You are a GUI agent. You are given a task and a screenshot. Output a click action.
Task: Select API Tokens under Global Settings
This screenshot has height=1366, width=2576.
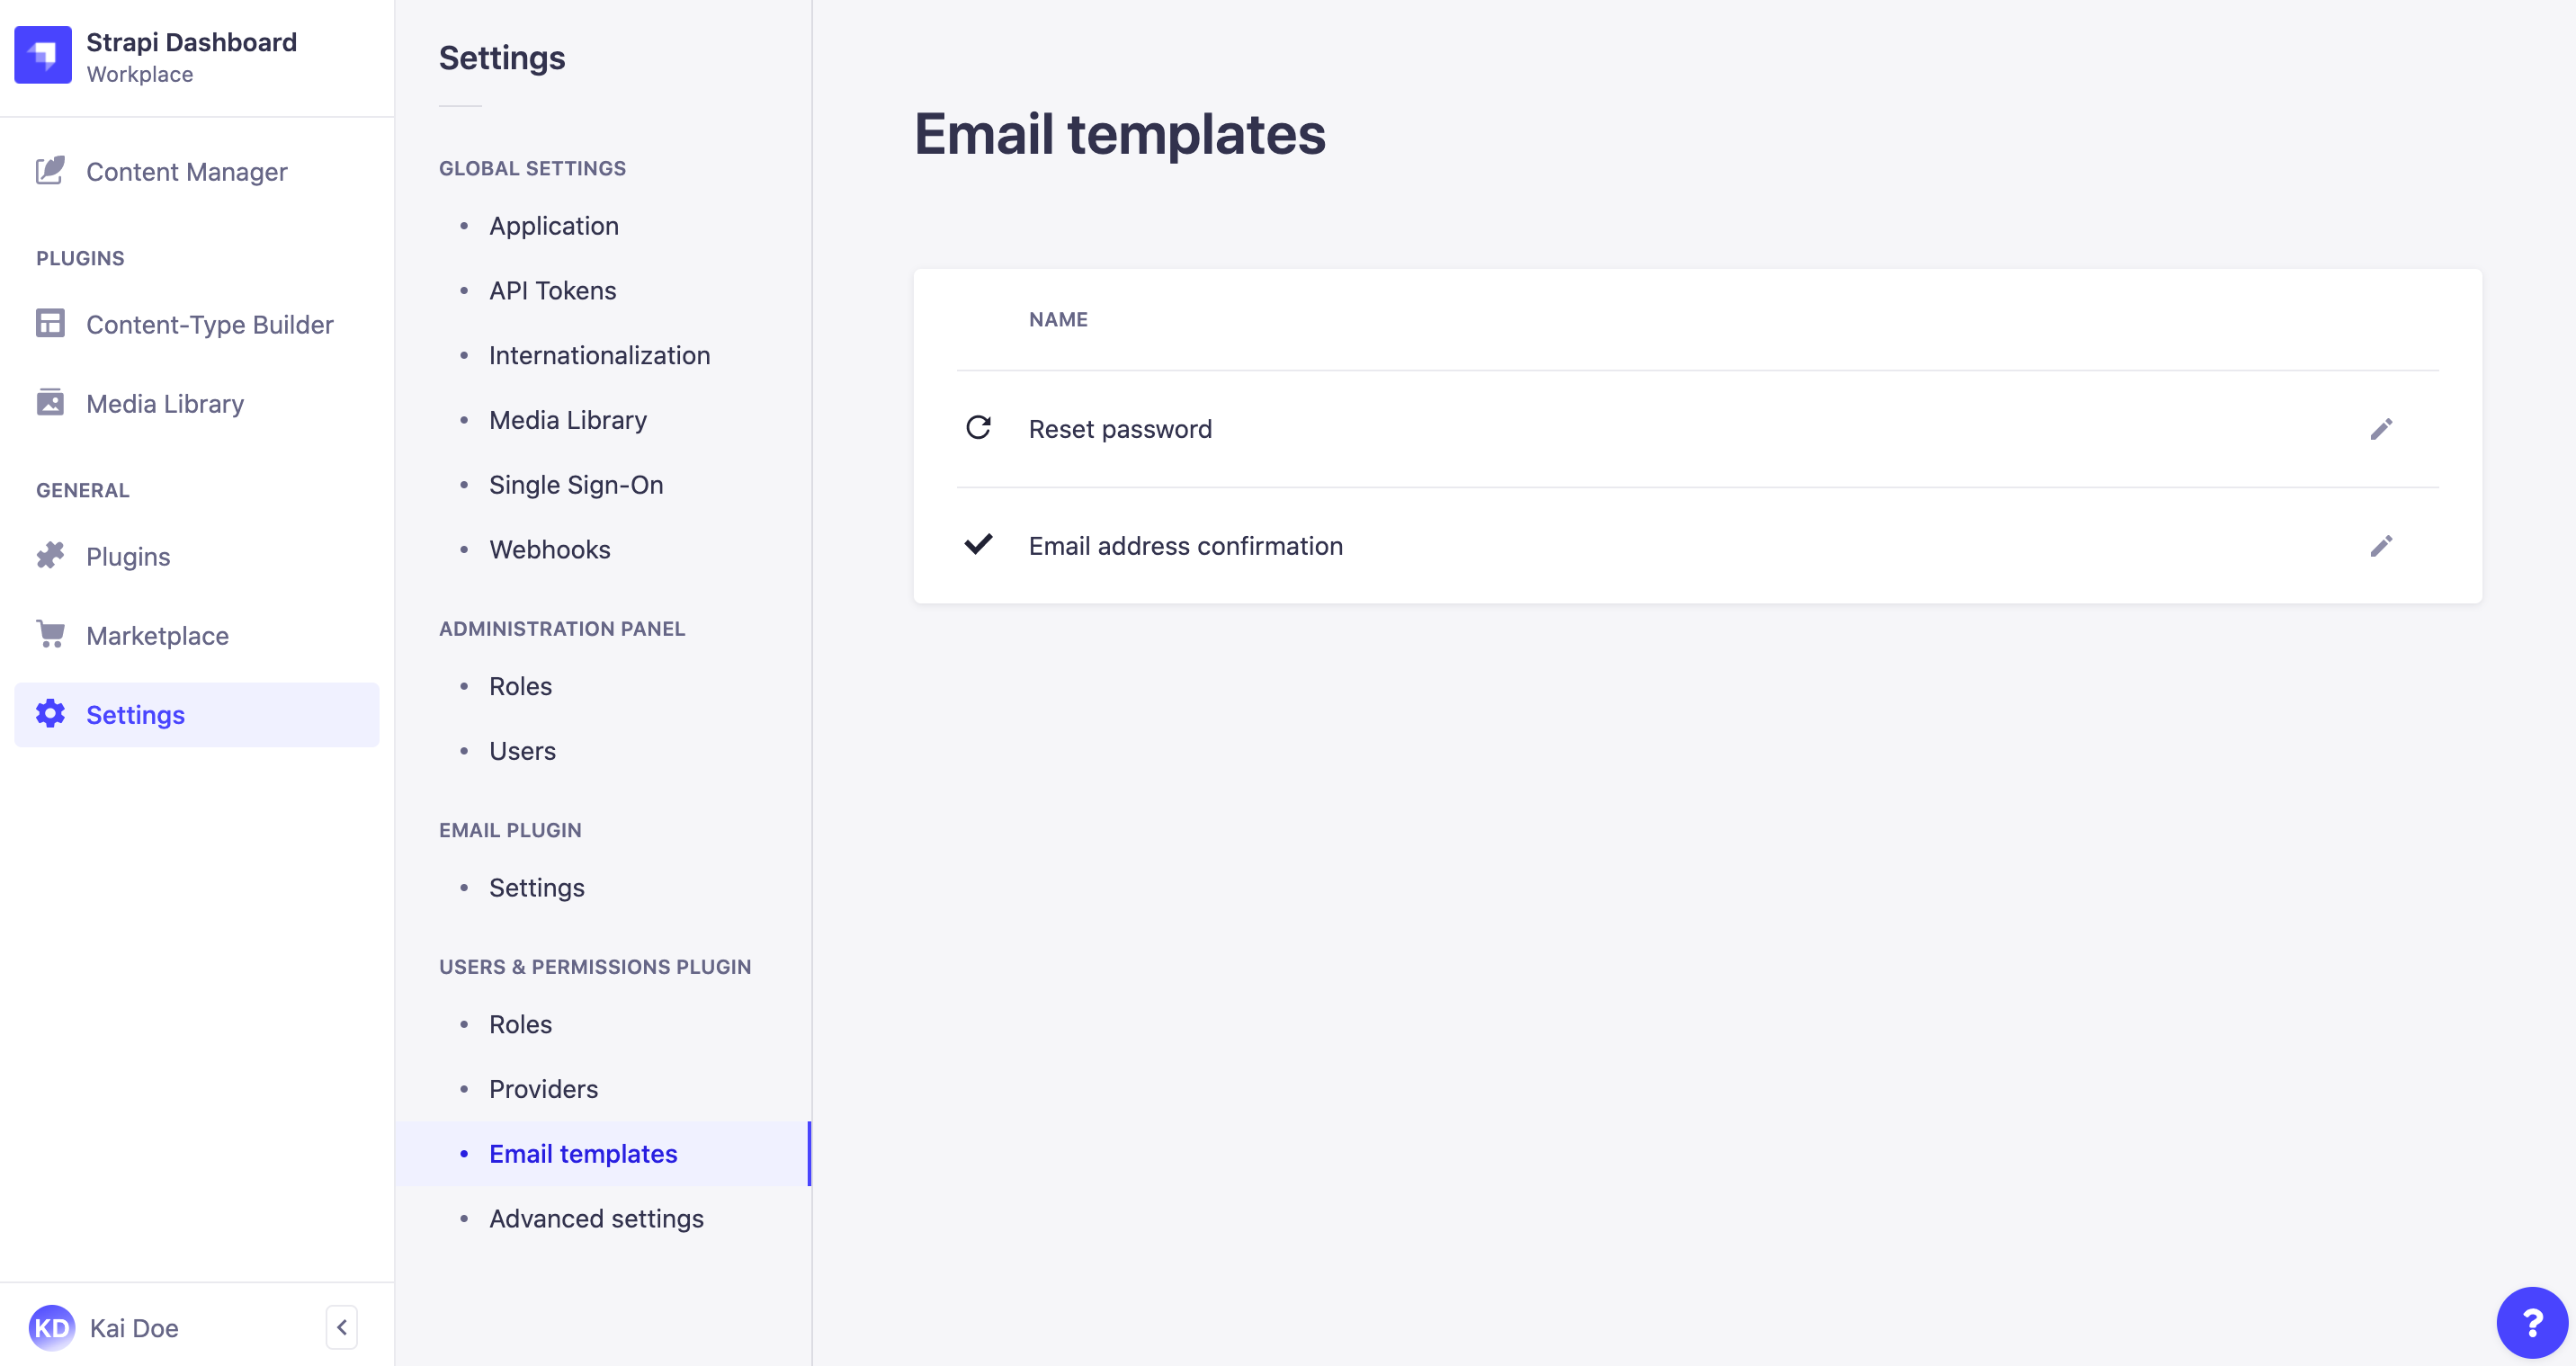tap(551, 290)
